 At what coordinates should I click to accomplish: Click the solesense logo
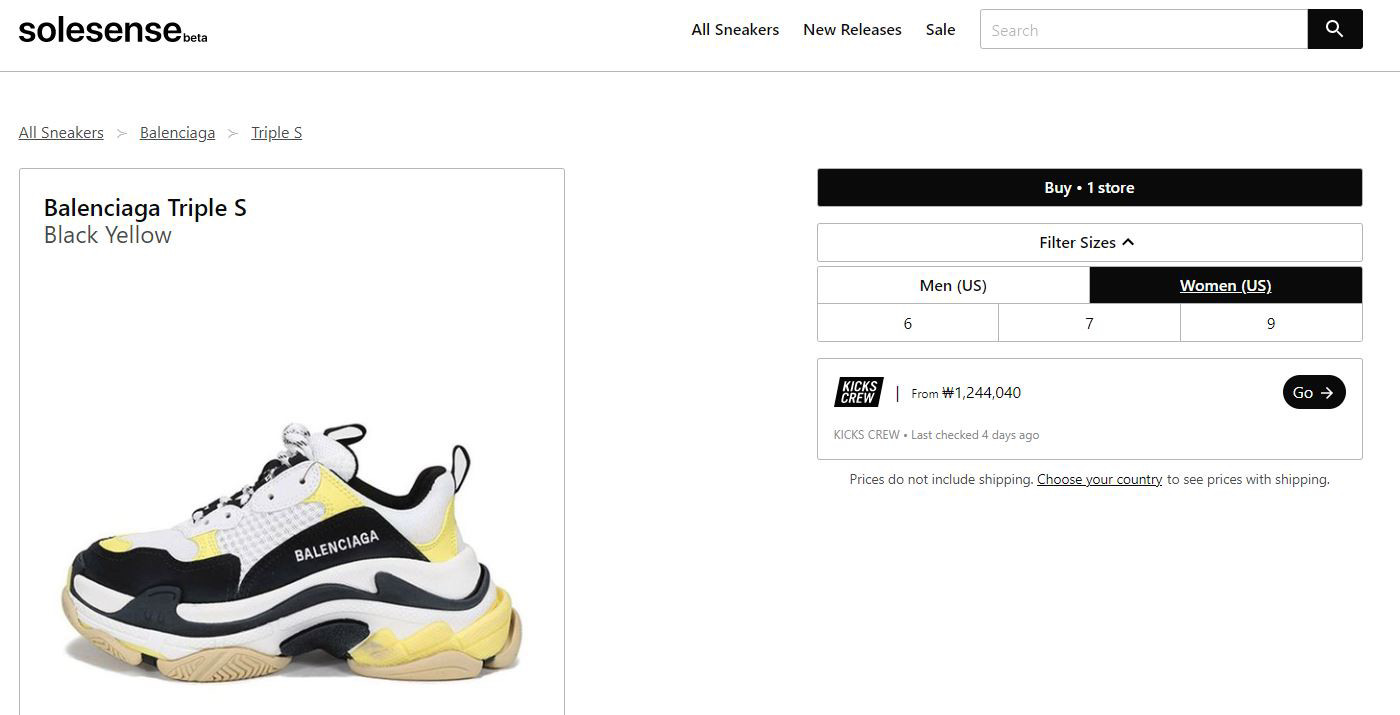pos(112,30)
